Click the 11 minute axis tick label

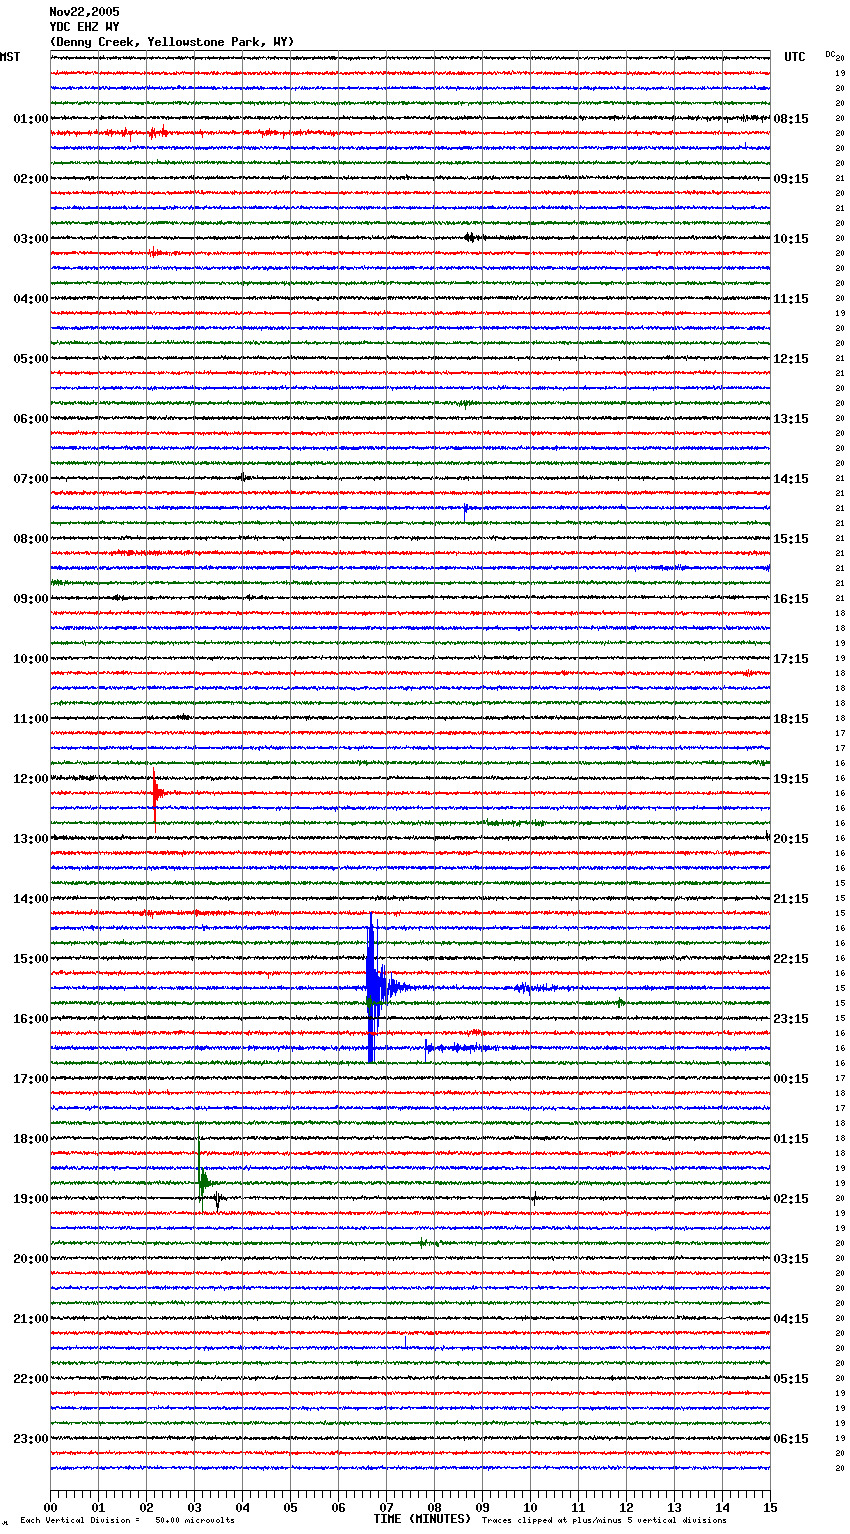[578, 1508]
